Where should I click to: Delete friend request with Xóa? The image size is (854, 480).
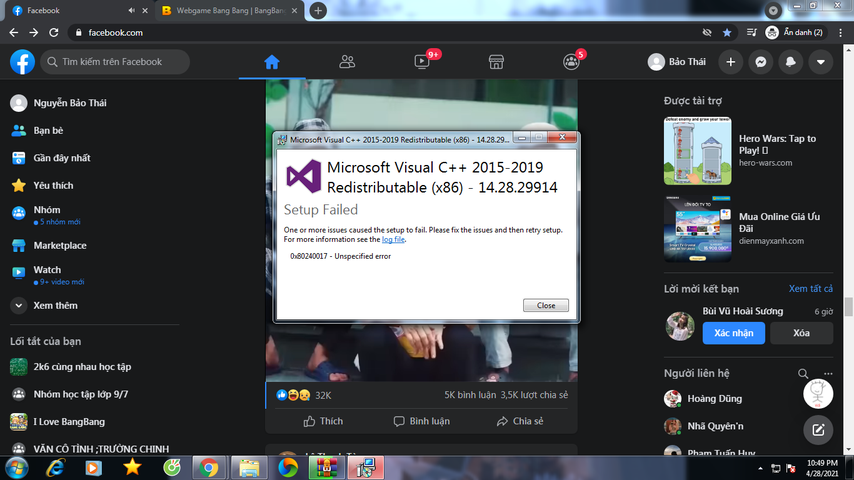click(x=801, y=333)
